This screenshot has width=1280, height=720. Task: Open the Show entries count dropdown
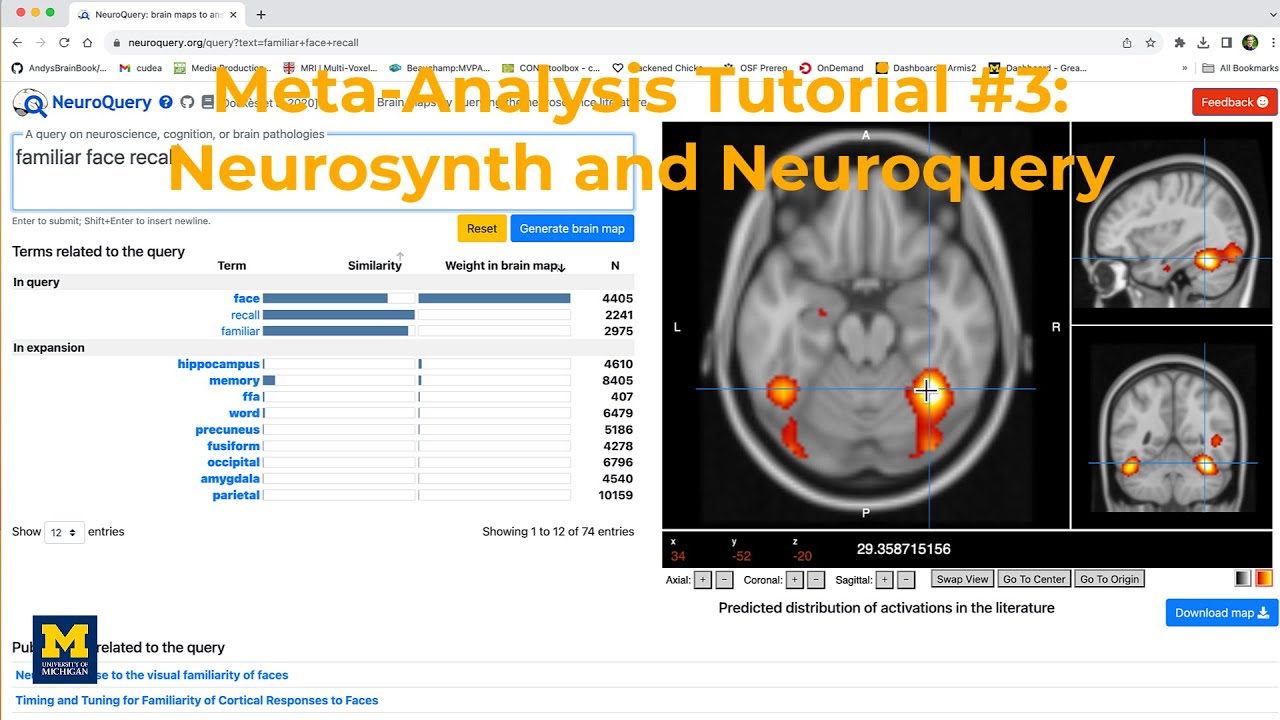click(64, 532)
